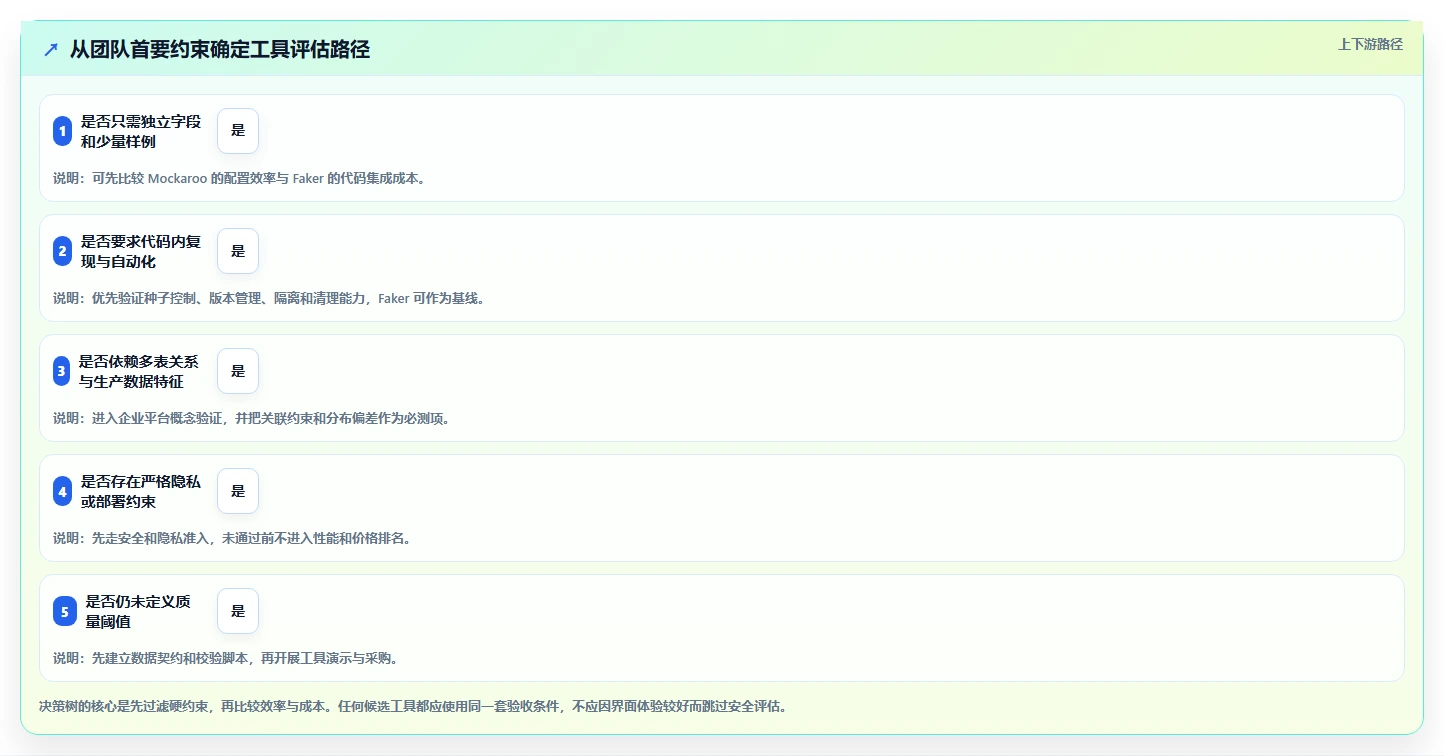Click the question 是否仍未定义质量阈值
Image resolution: width=1444 pixels, height=756 pixels.
pos(138,611)
